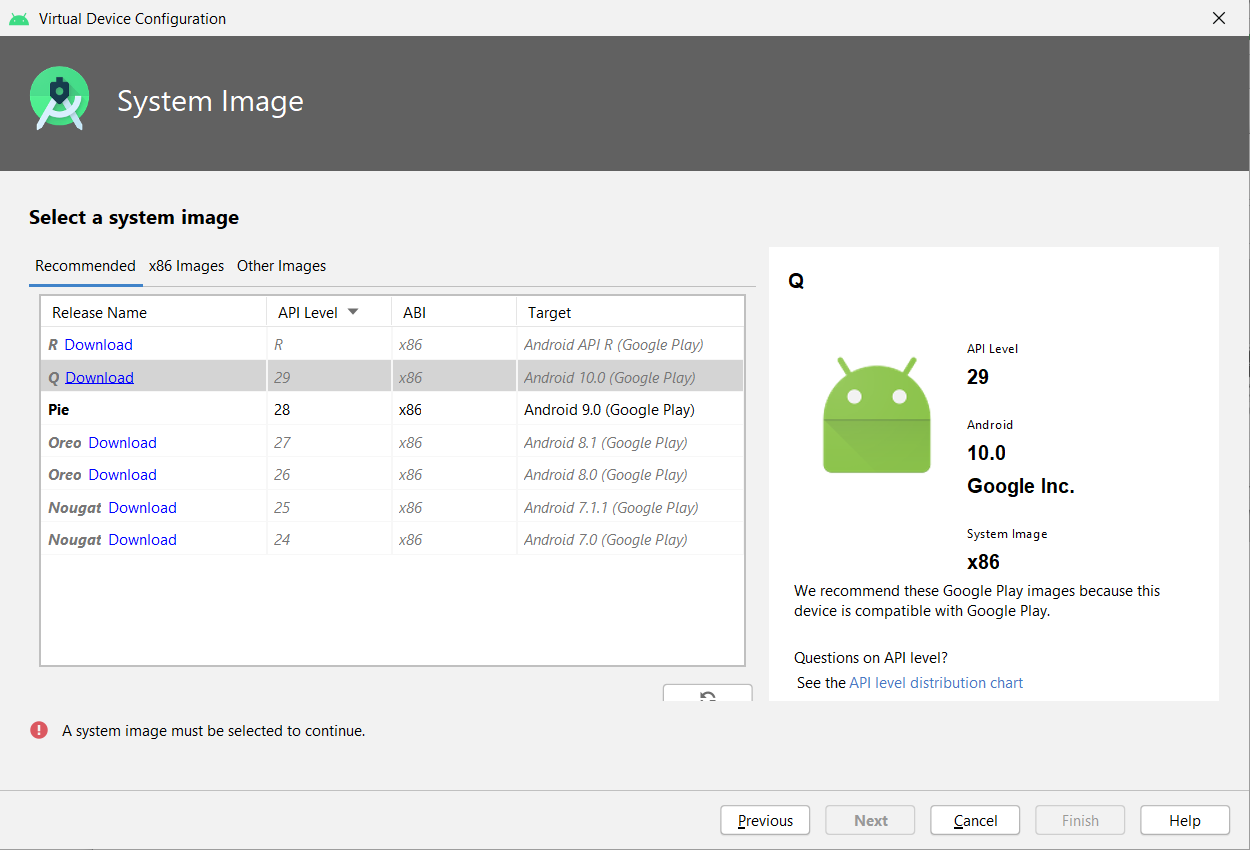This screenshot has height=850, width=1250.
Task: Click the Previous button
Action: pos(765,821)
